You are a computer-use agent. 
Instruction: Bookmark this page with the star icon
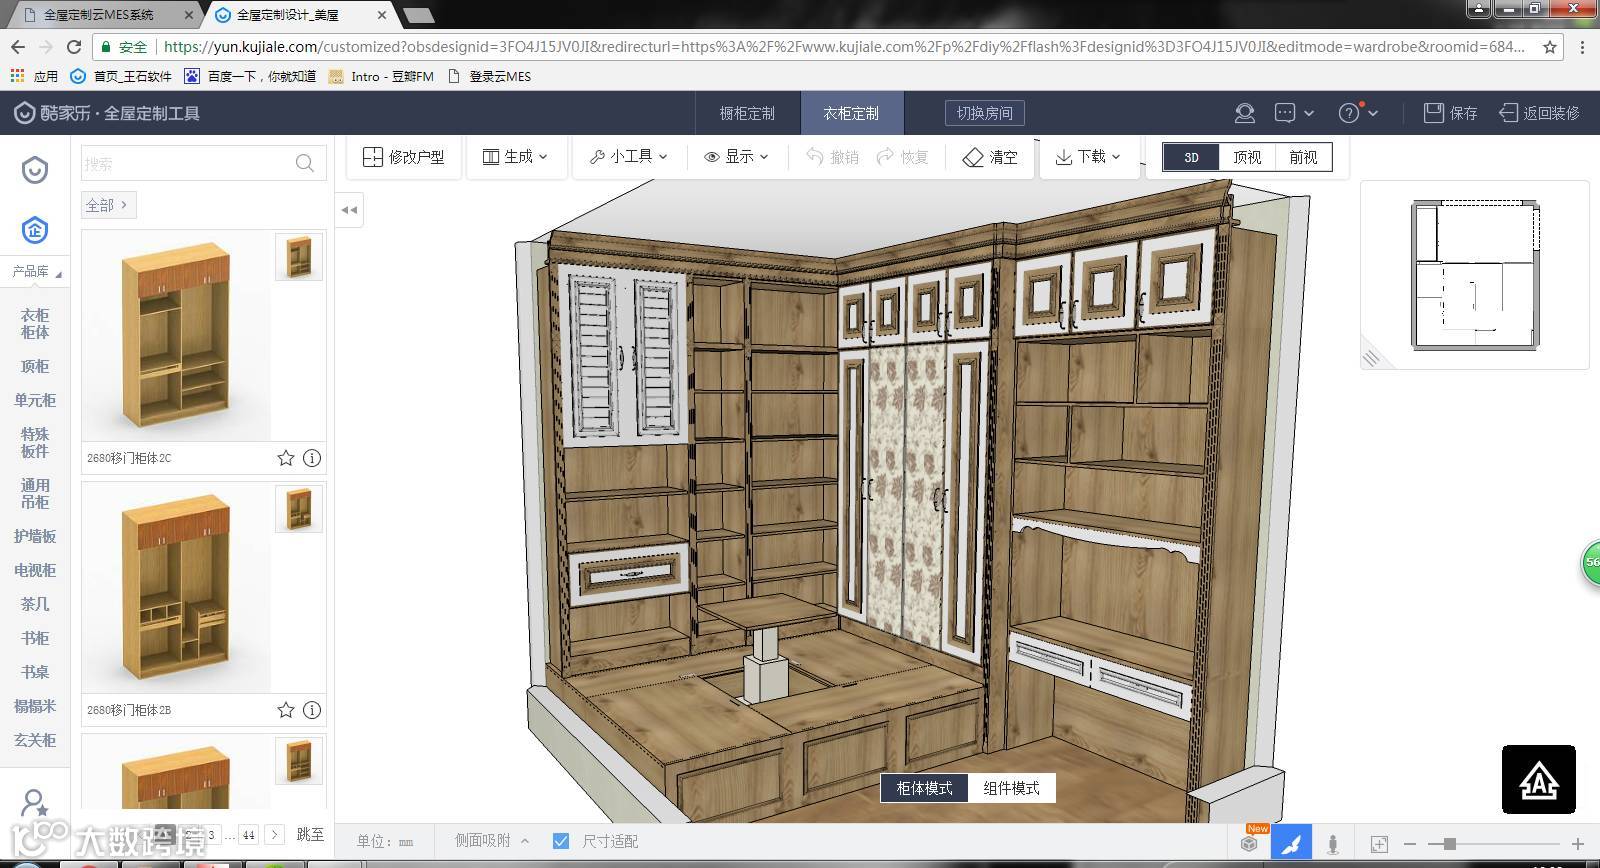click(1550, 47)
